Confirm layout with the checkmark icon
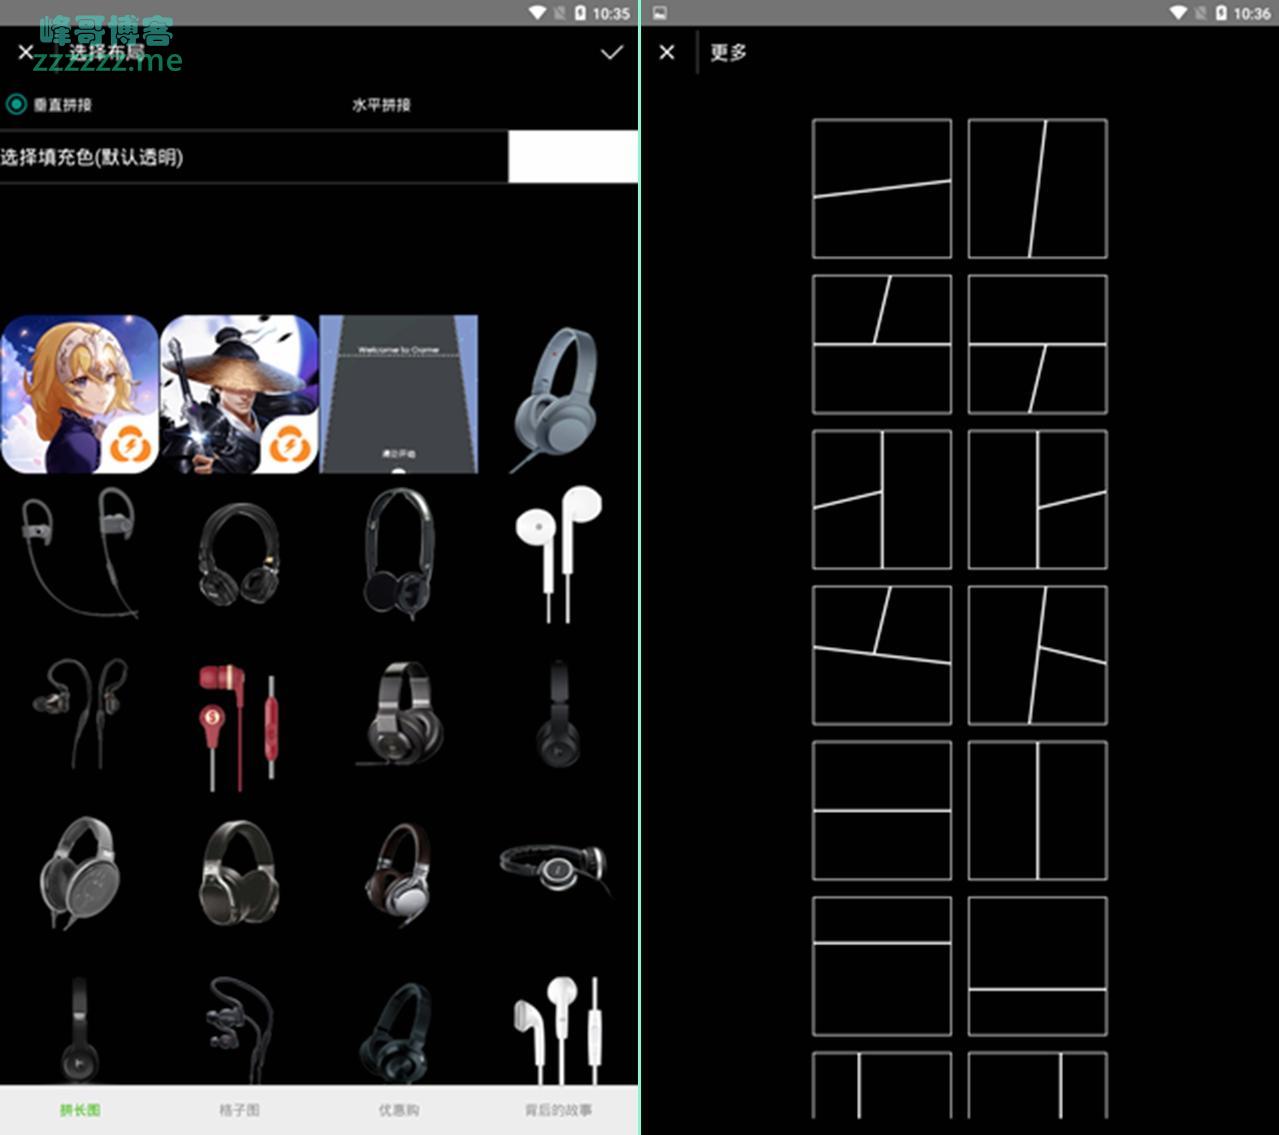 (x=611, y=52)
